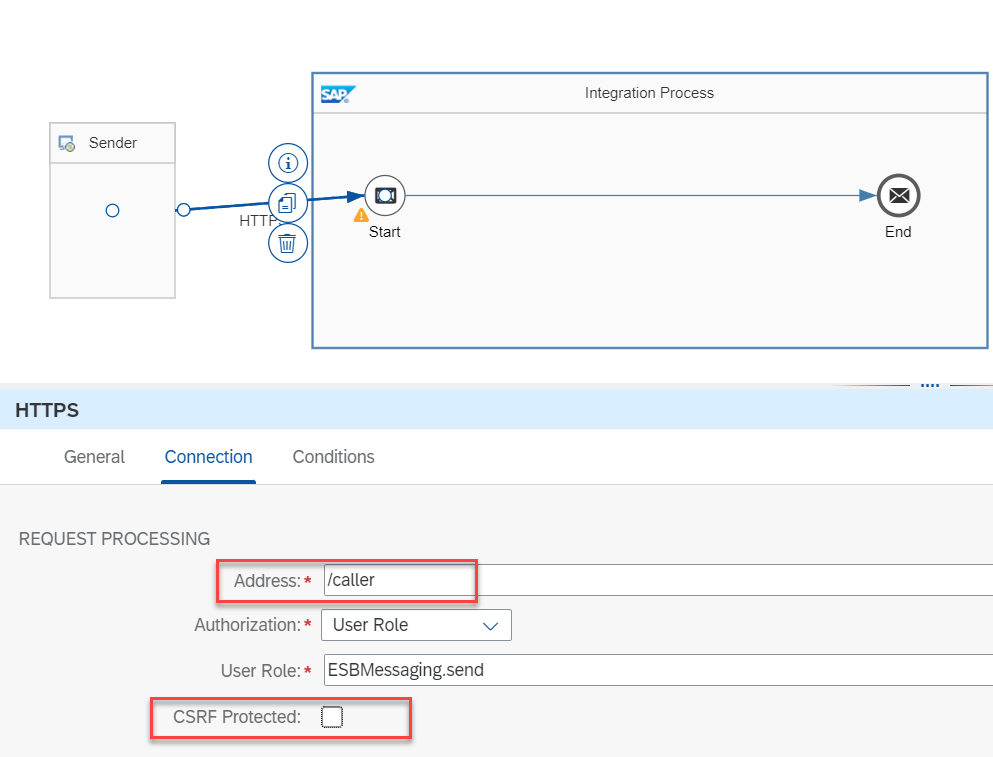Select the Start message event

384,196
